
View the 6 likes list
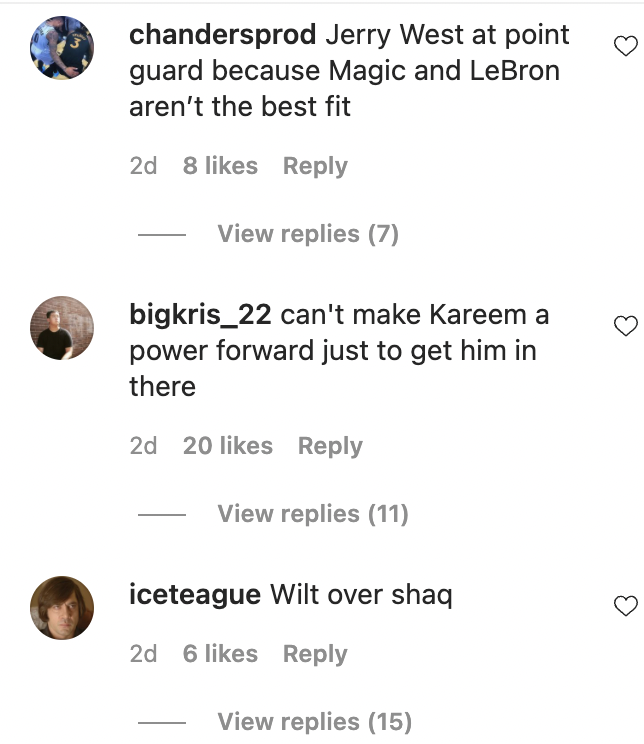click(x=220, y=654)
